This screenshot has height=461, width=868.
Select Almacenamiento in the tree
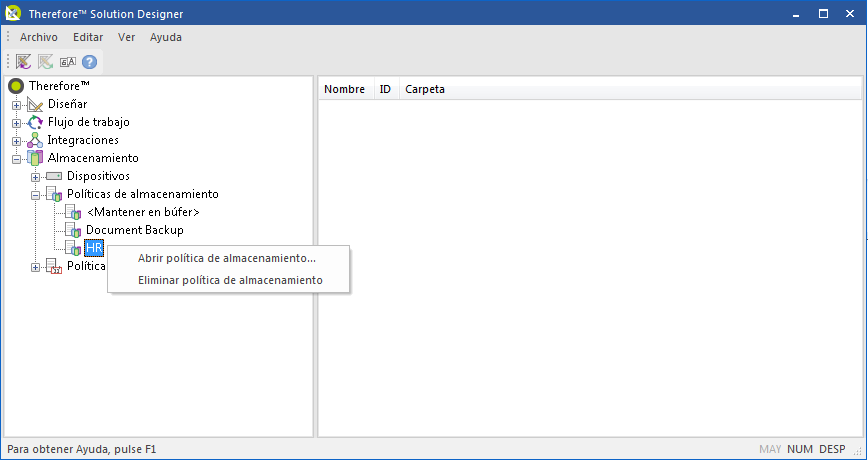[x=93, y=158]
